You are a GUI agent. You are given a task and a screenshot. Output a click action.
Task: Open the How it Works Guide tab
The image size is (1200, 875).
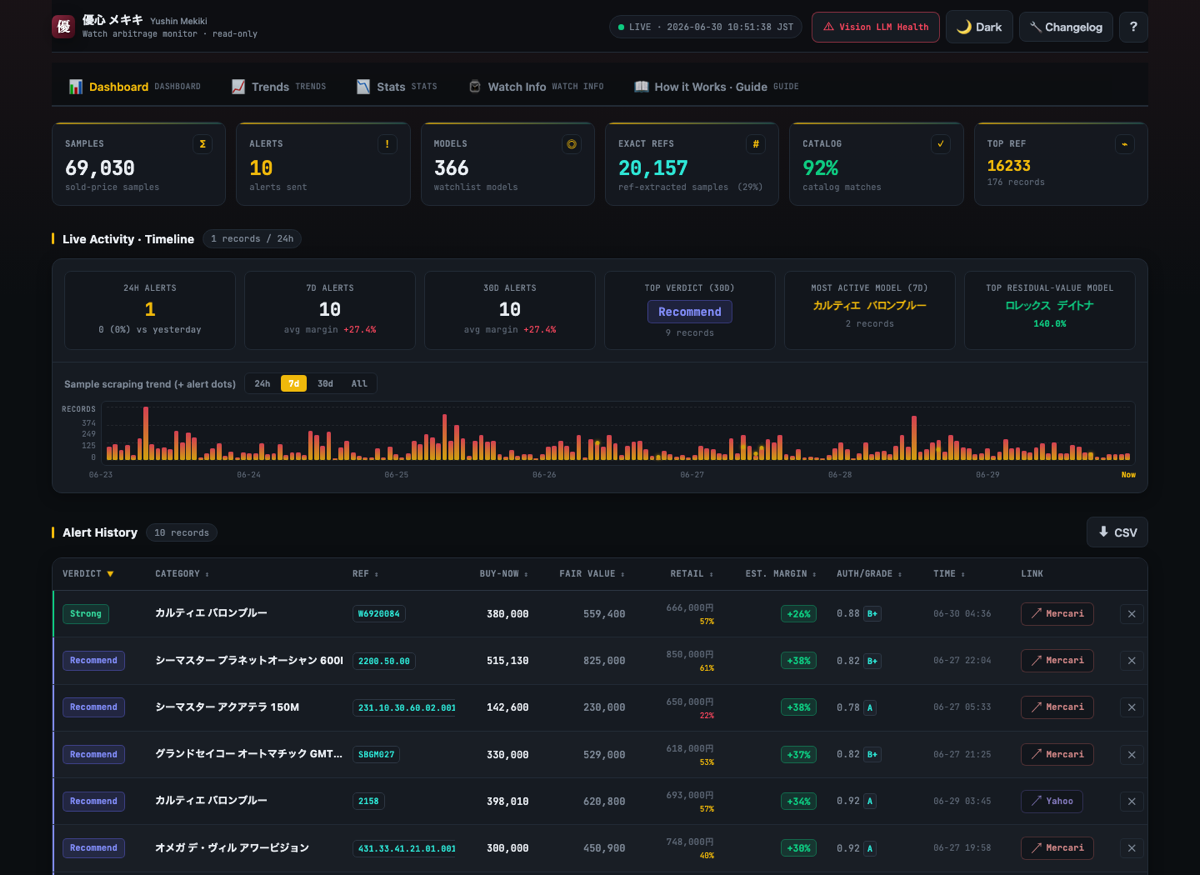[x=716, y=87]
